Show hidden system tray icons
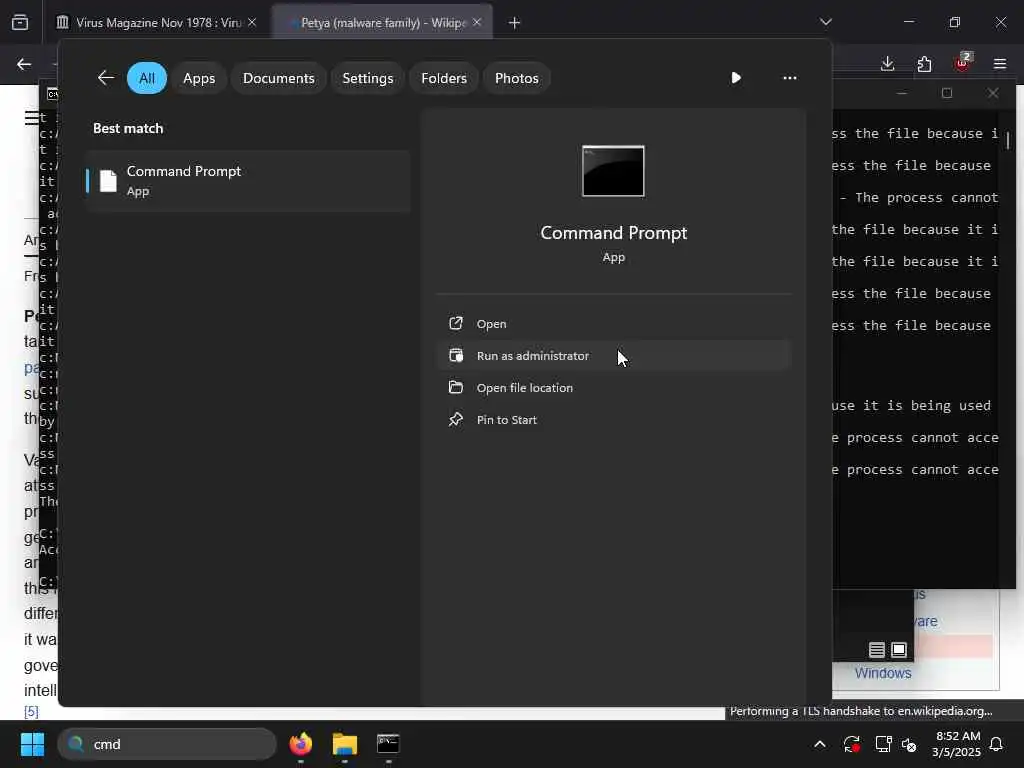 coord(820,744)
